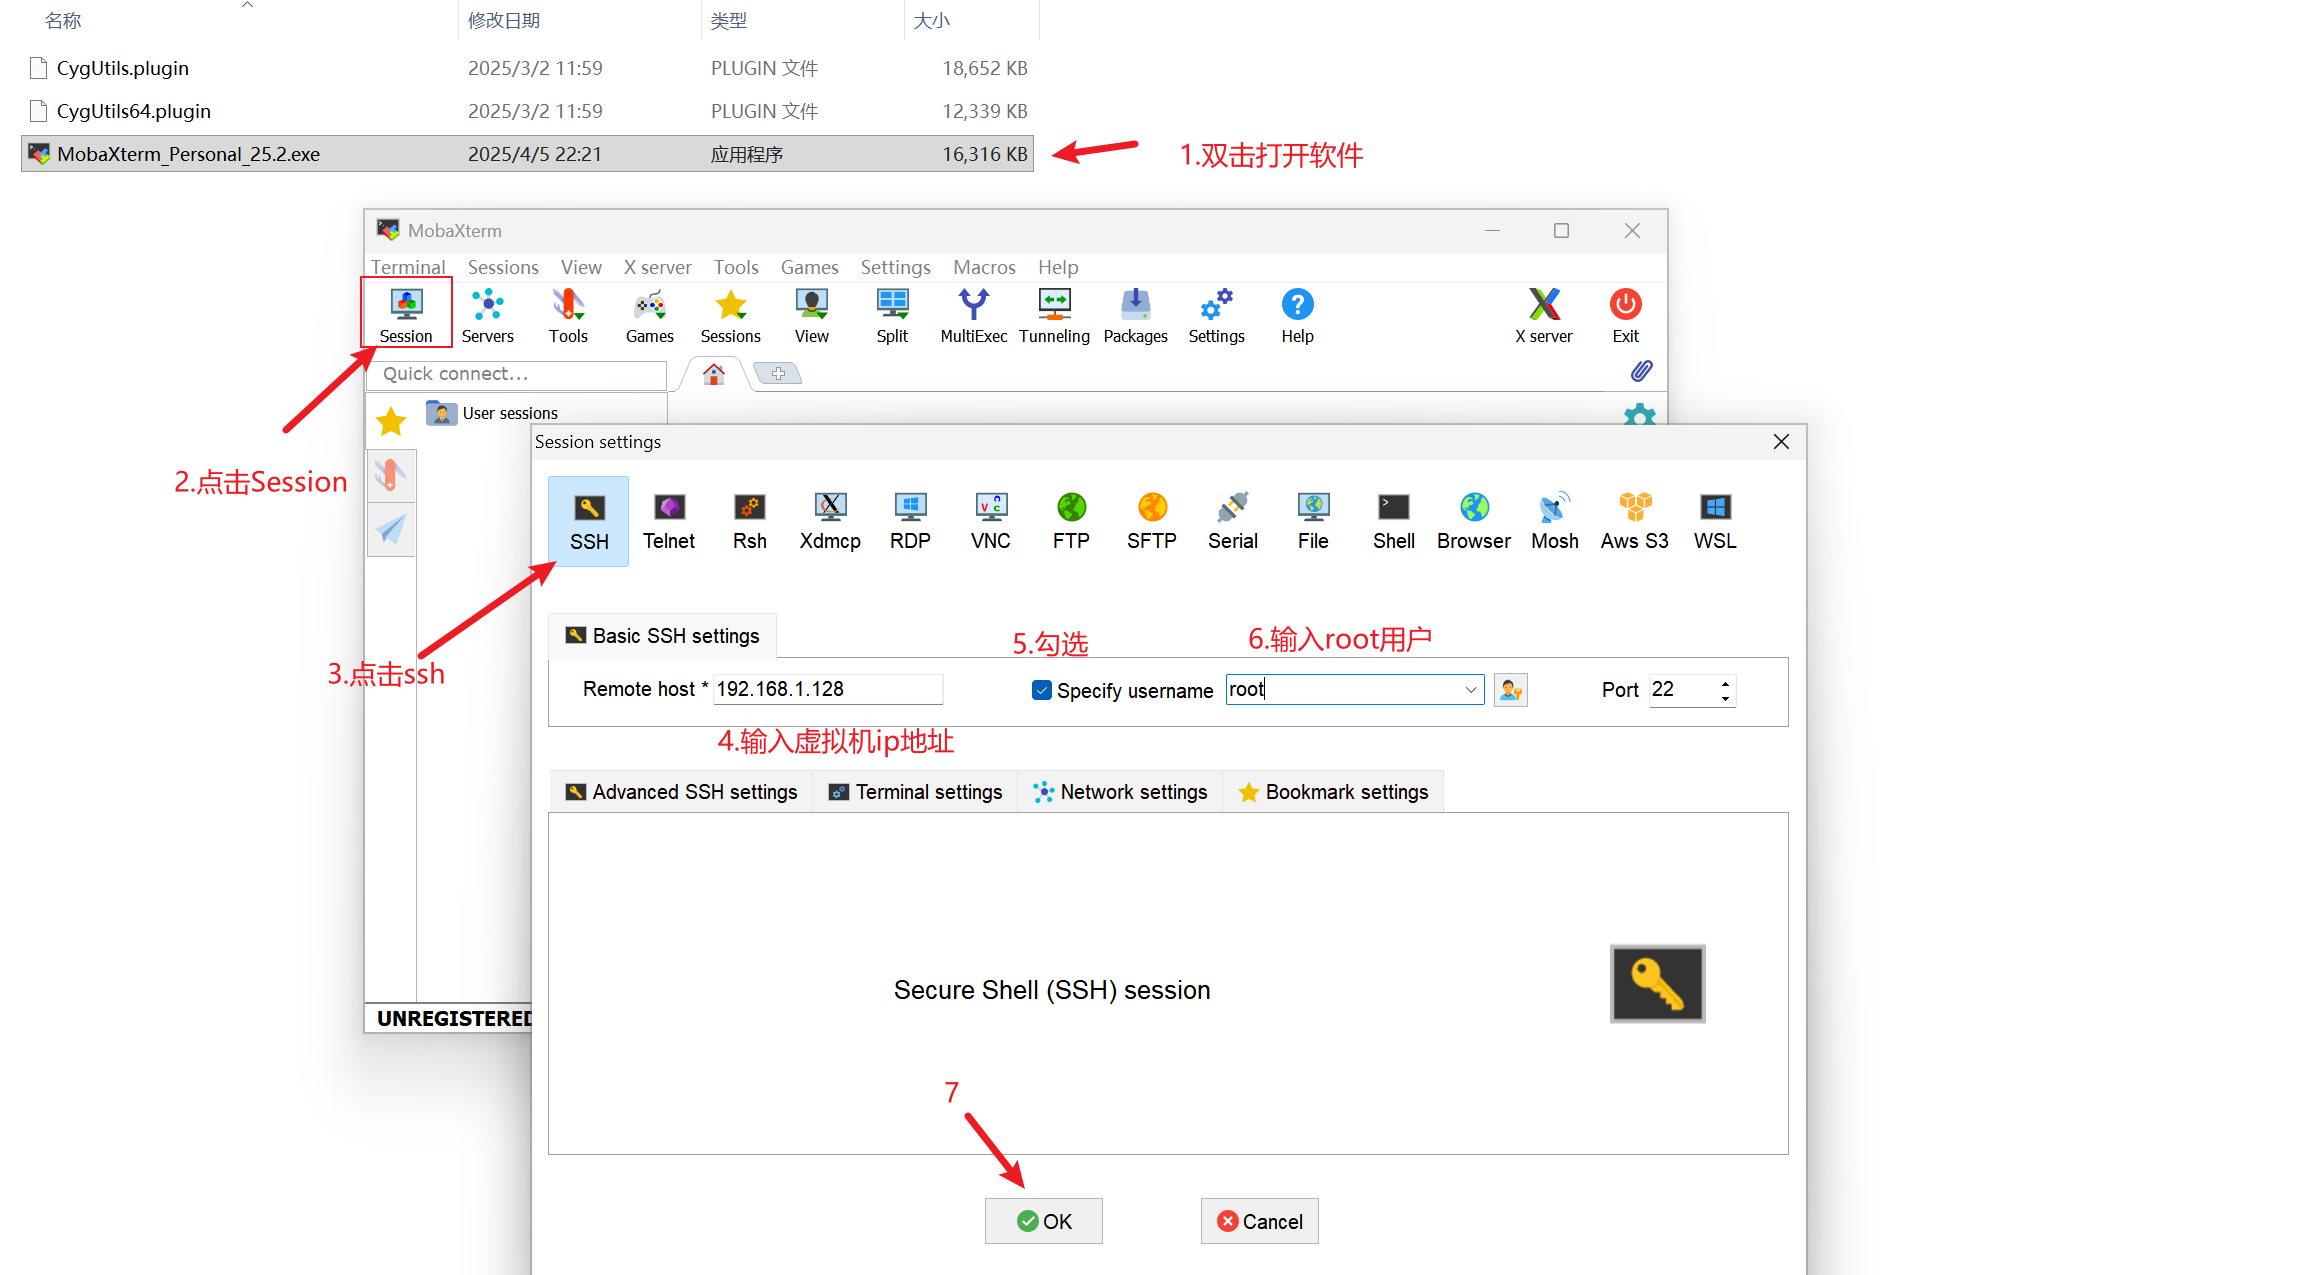Select the Mosh session type
Screen dimensions: 2298x1275
pyautogui.click(x=1555, y=521)
